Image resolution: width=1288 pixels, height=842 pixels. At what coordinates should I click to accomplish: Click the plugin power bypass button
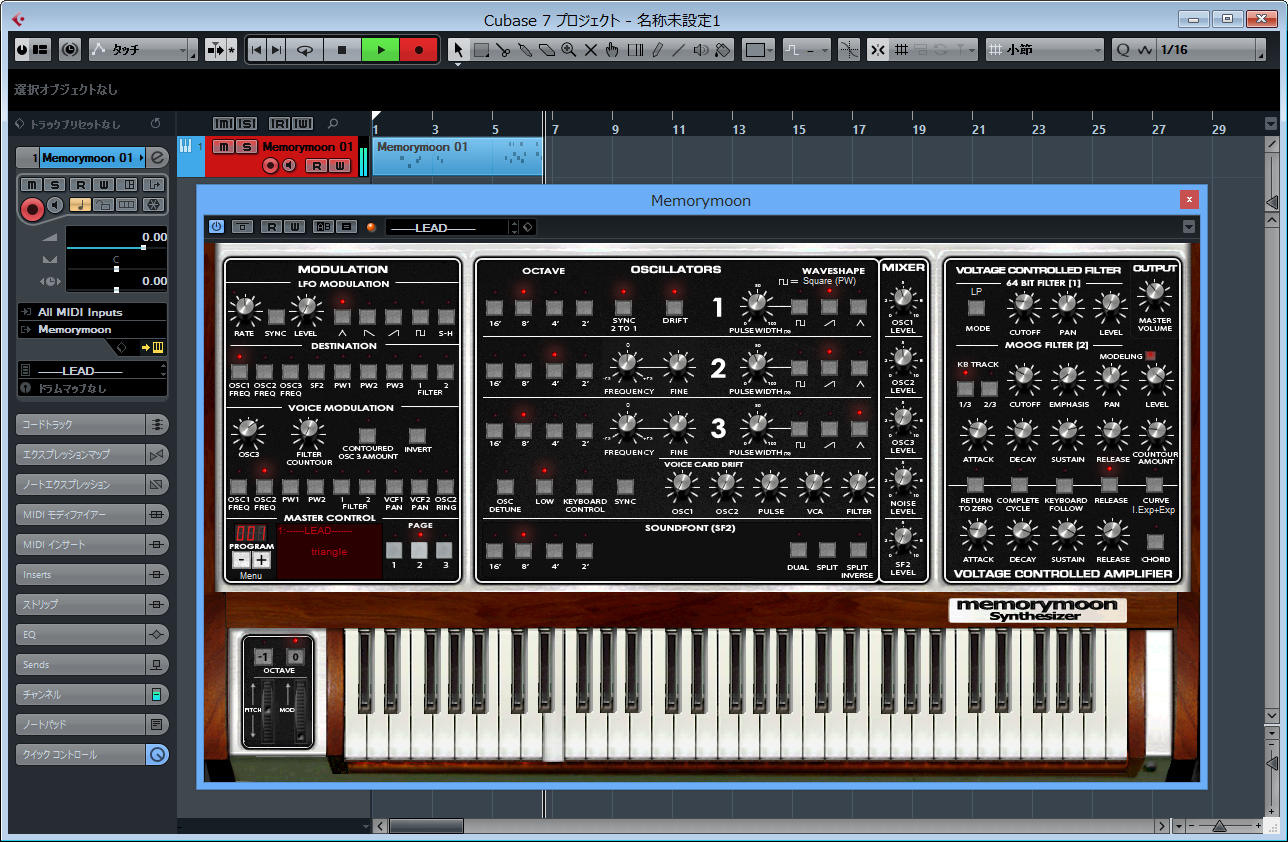216,227
